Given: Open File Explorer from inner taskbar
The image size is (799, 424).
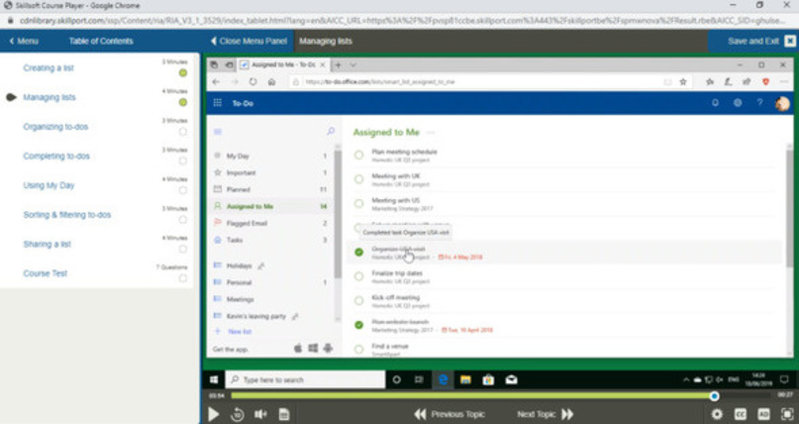Looking at the screenshot, I should pyautogui.click(x=465, y=380).
